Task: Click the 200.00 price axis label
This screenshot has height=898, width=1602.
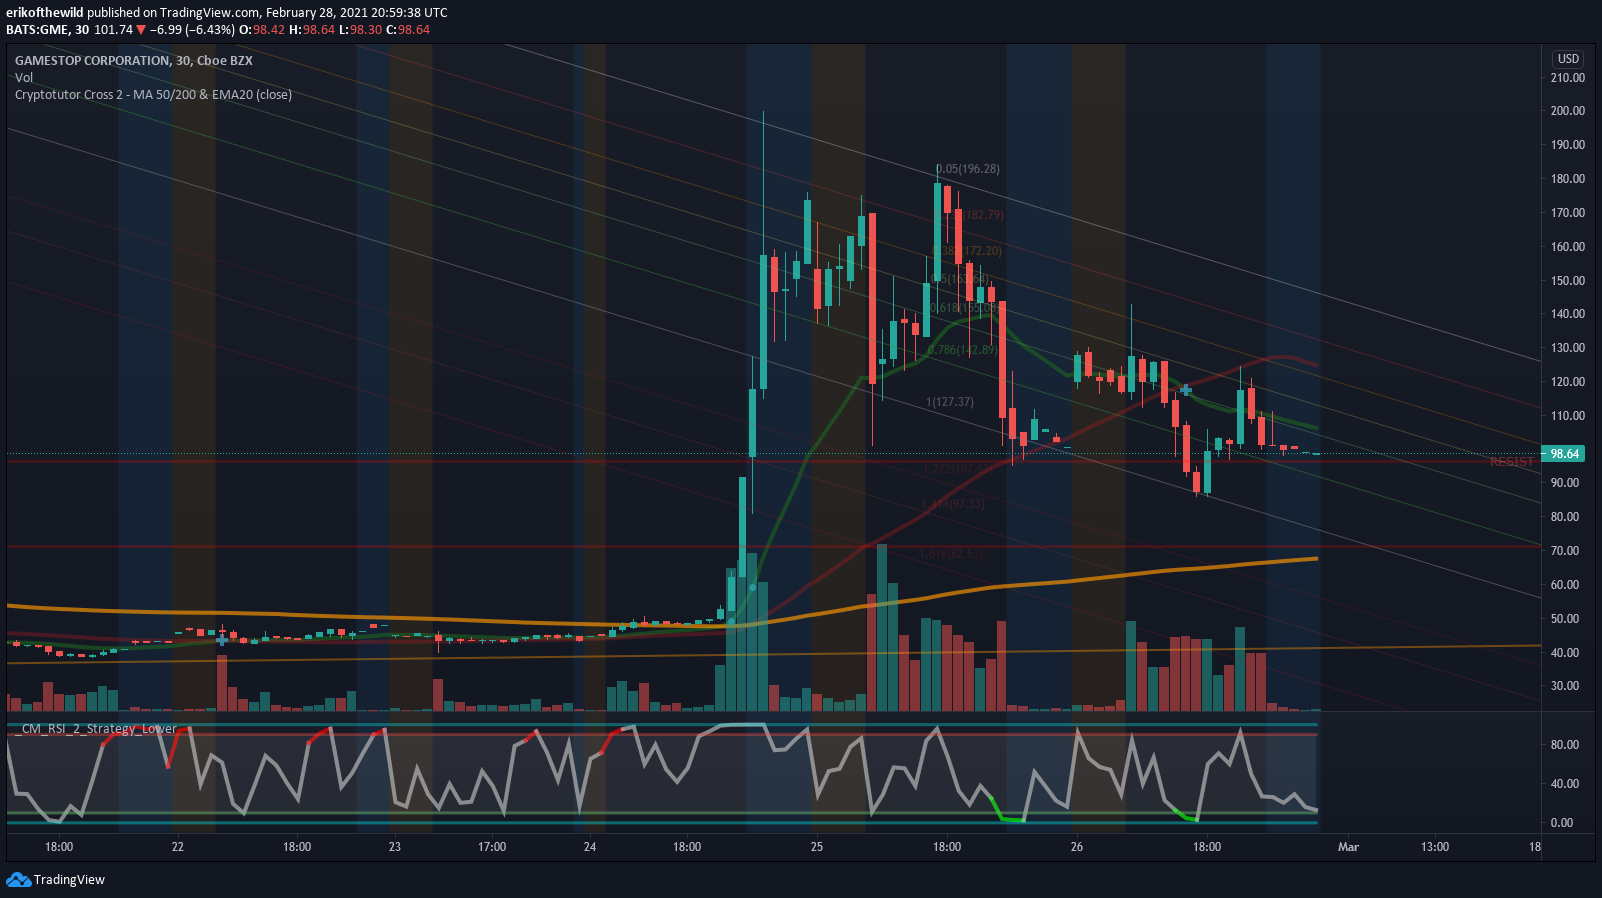Action: pyautogui.click(x=1567, y=111)
